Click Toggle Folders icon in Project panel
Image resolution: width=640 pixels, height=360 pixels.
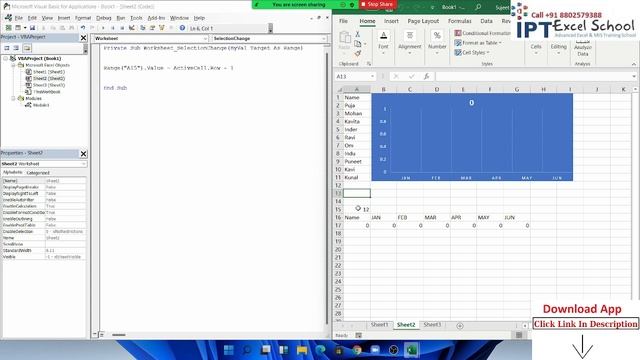[27, 48]
